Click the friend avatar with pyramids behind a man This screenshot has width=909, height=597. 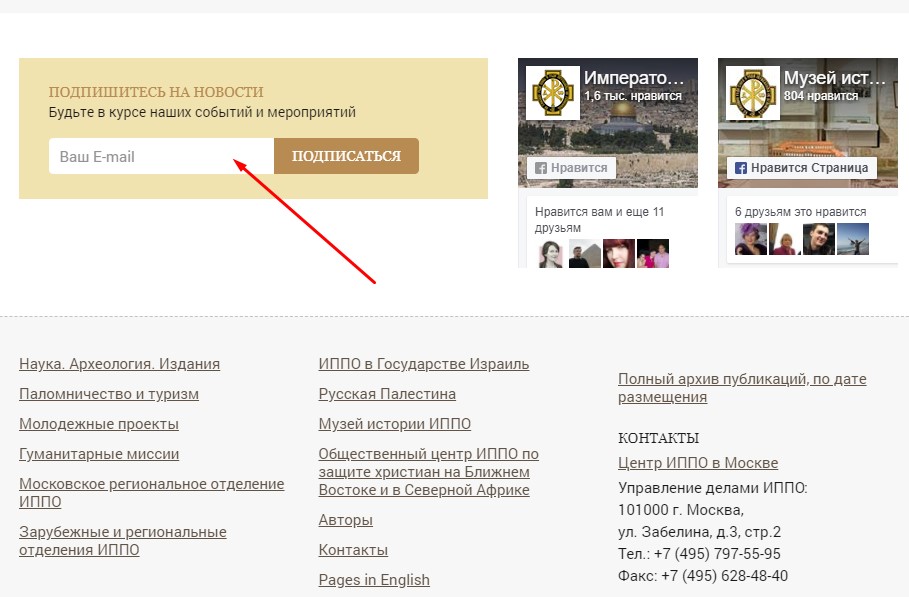coord(585,254)
